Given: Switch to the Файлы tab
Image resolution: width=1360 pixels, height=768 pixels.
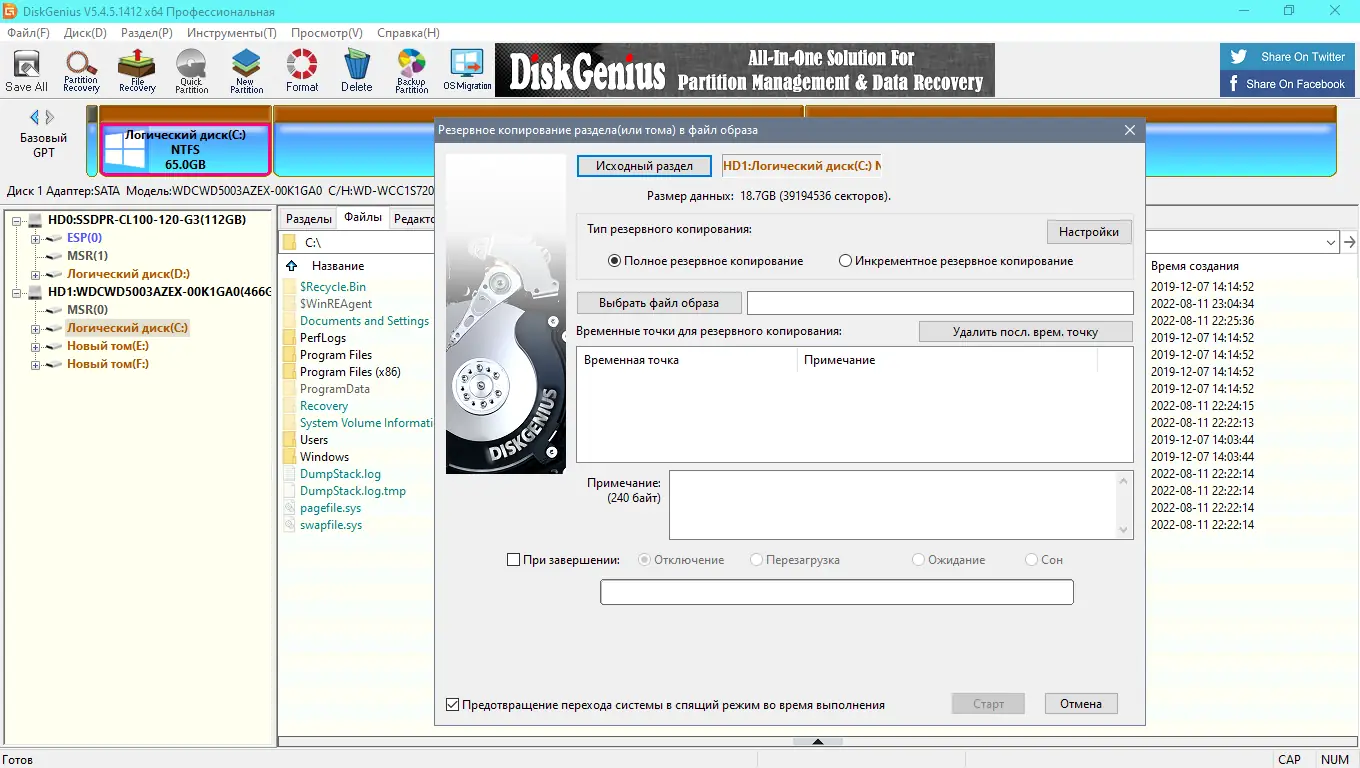Looking at the screenshot, I should coord(363,218).
